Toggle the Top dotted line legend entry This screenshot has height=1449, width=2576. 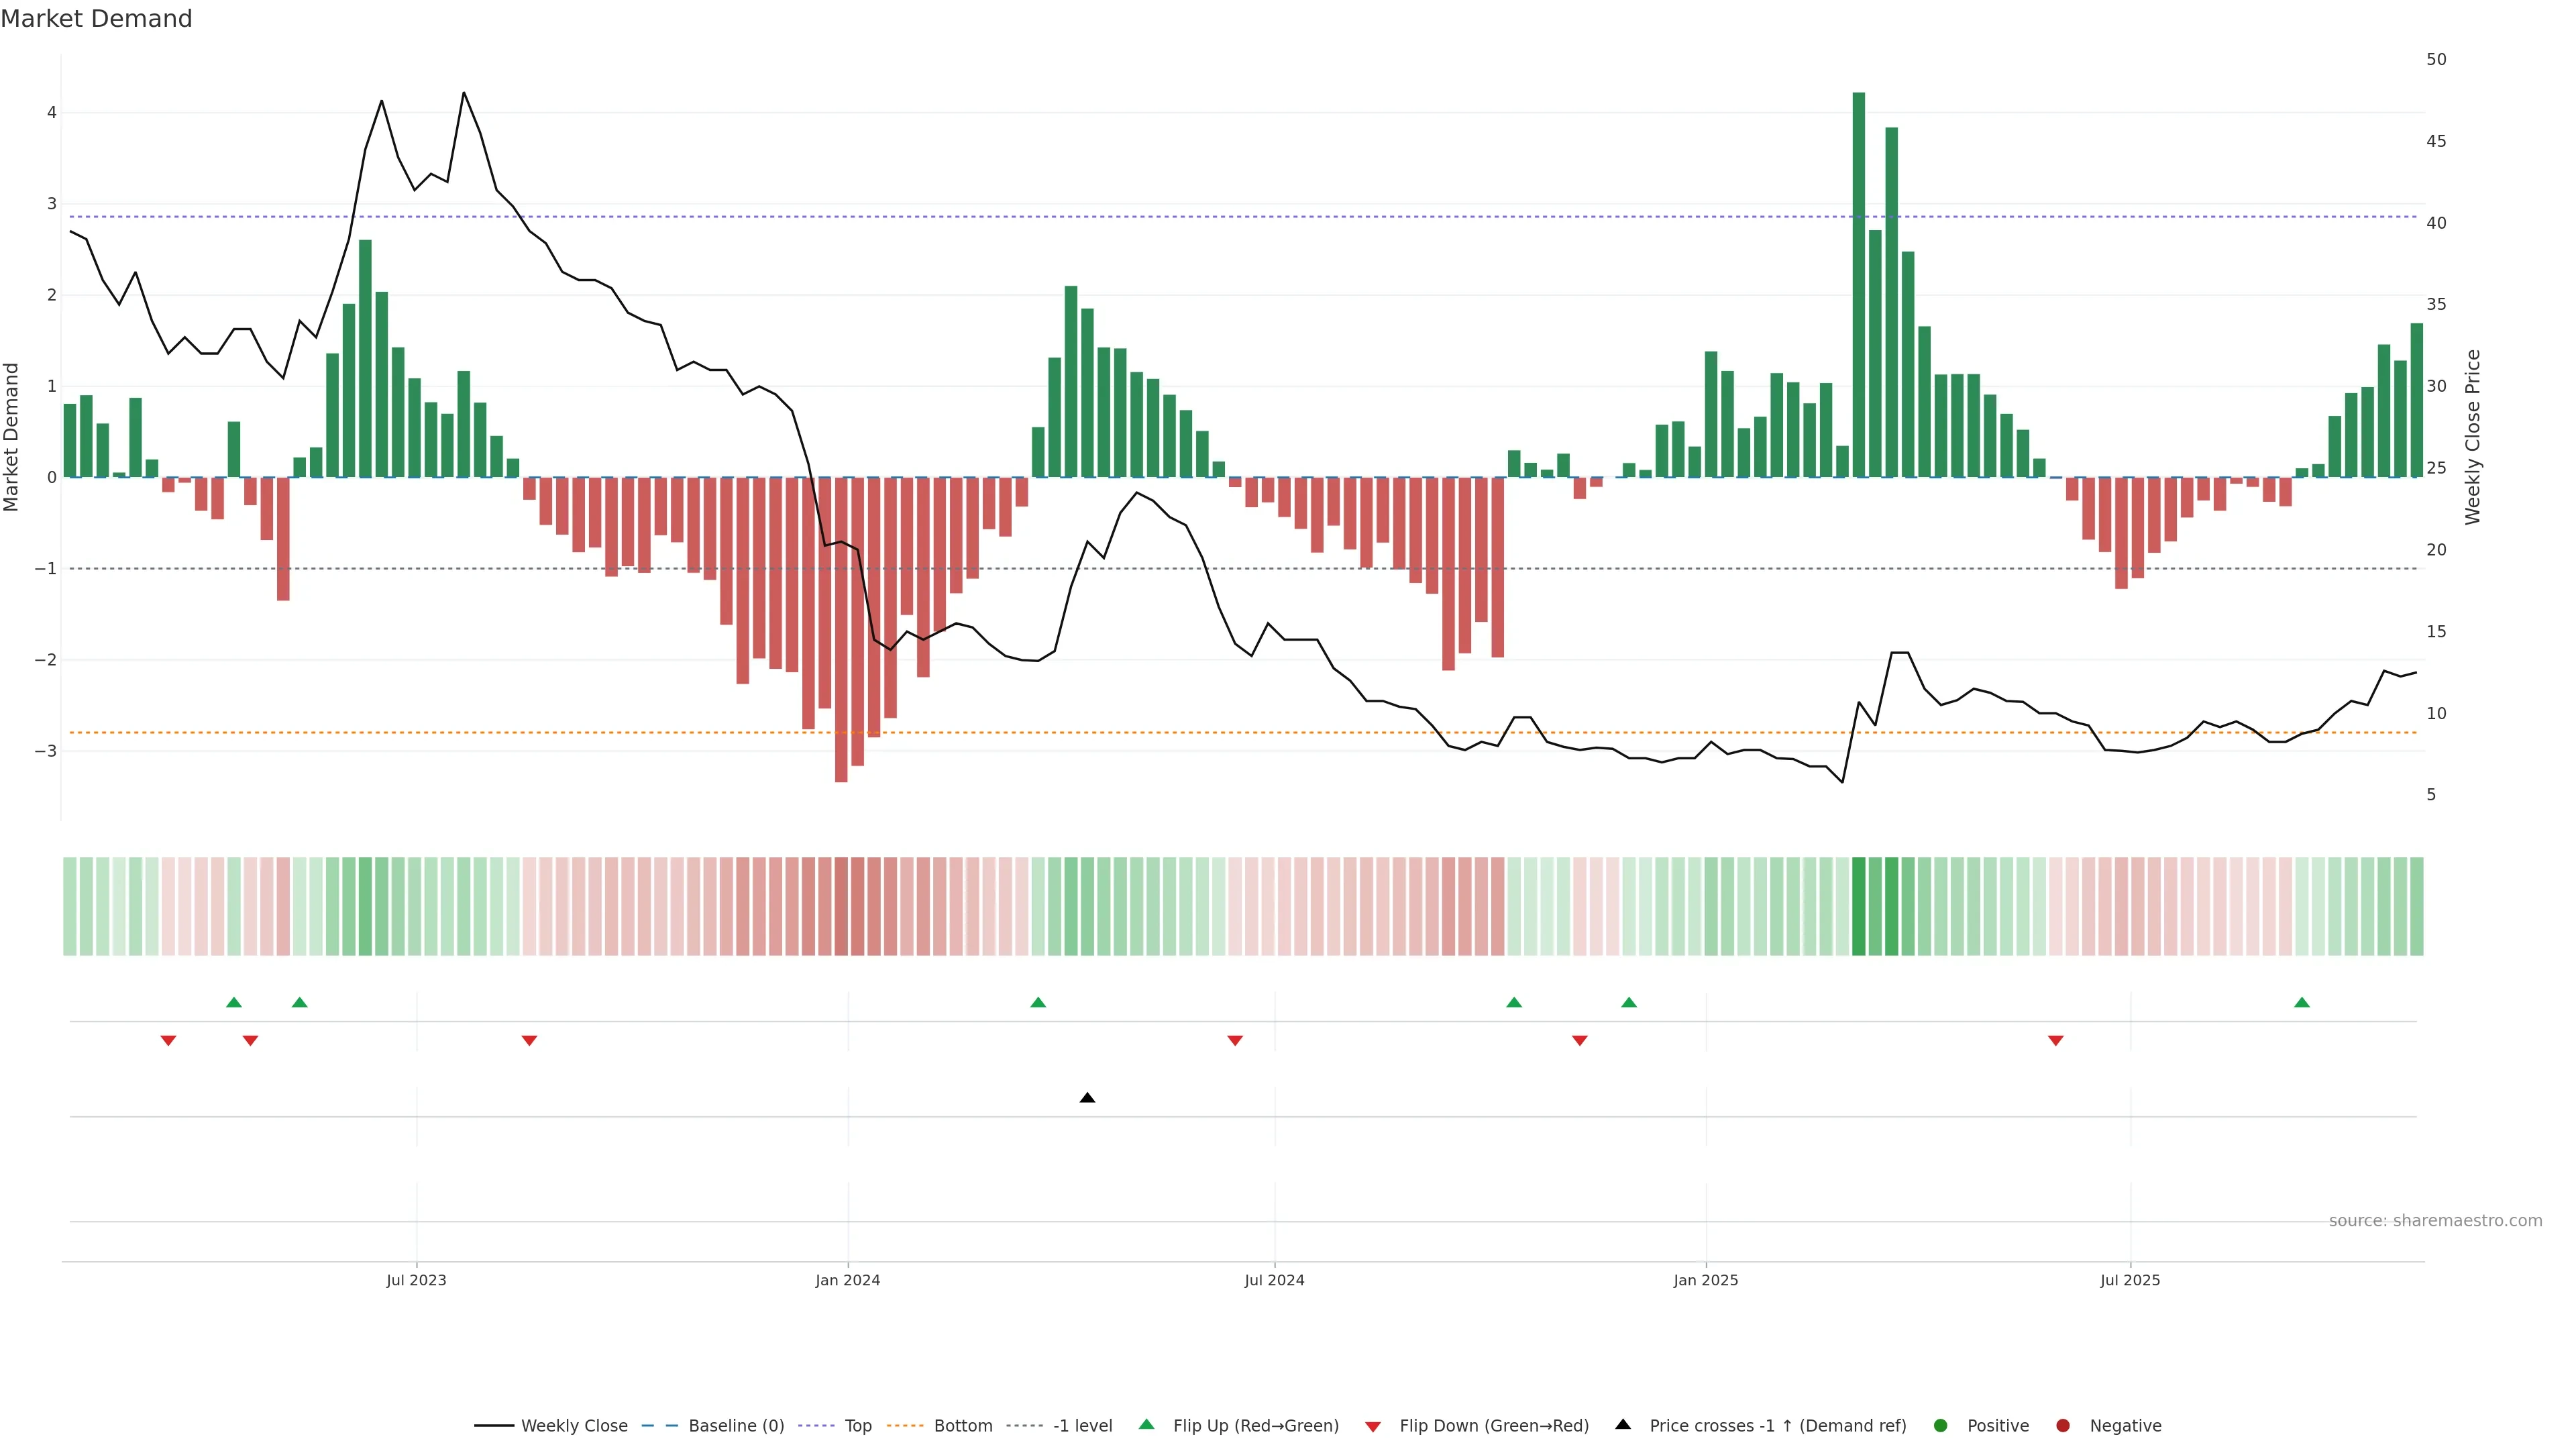coord(857,1425)
